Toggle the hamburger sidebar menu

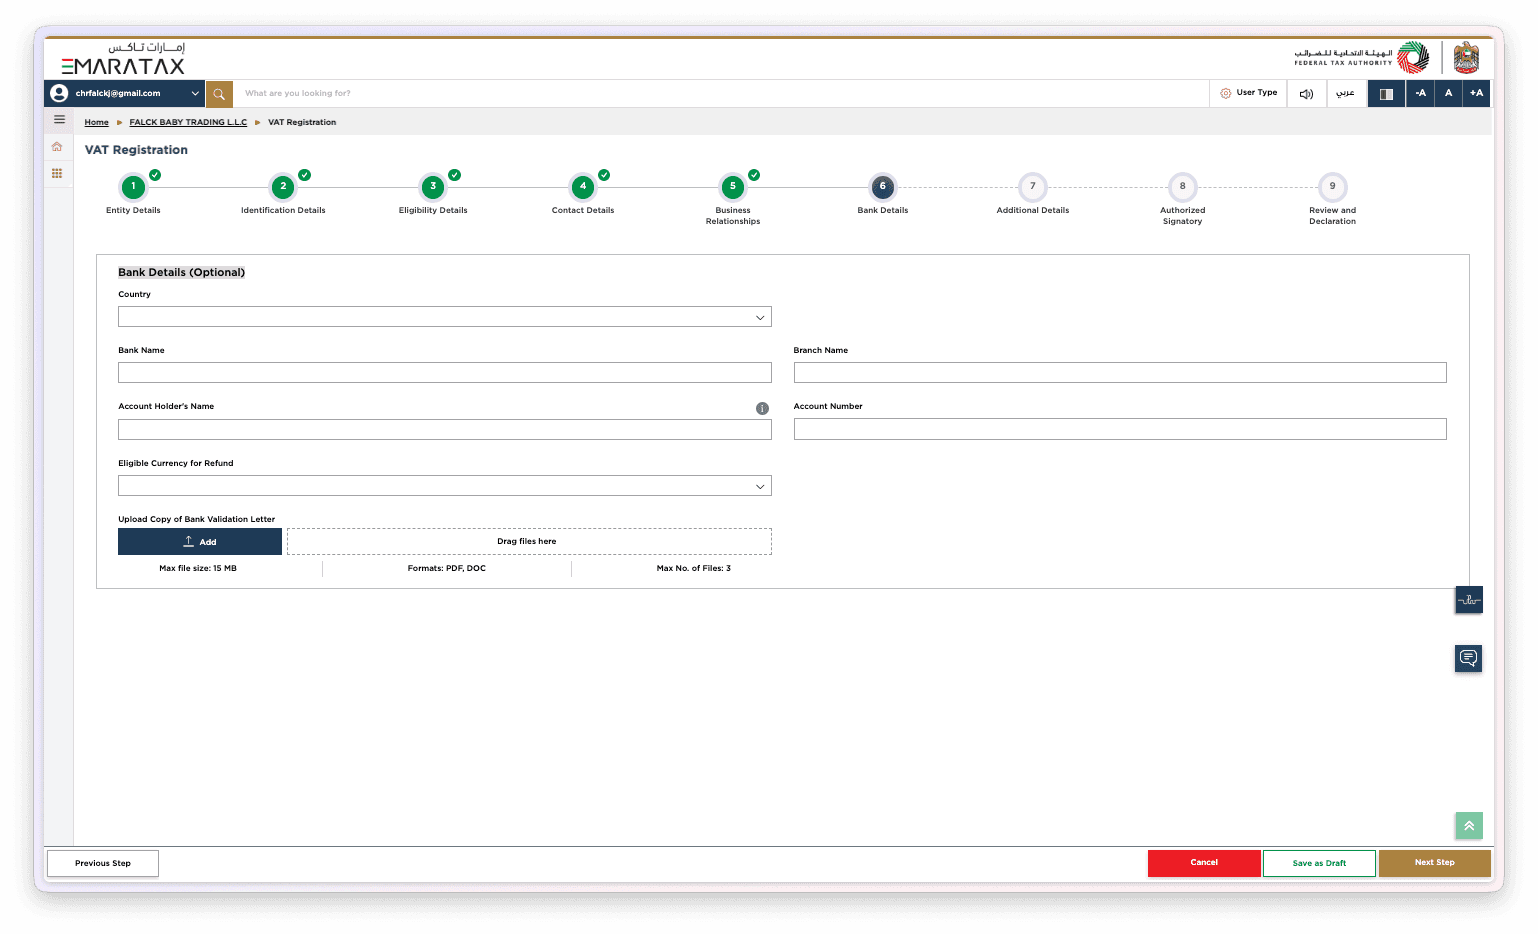click(x=59, y=119)
